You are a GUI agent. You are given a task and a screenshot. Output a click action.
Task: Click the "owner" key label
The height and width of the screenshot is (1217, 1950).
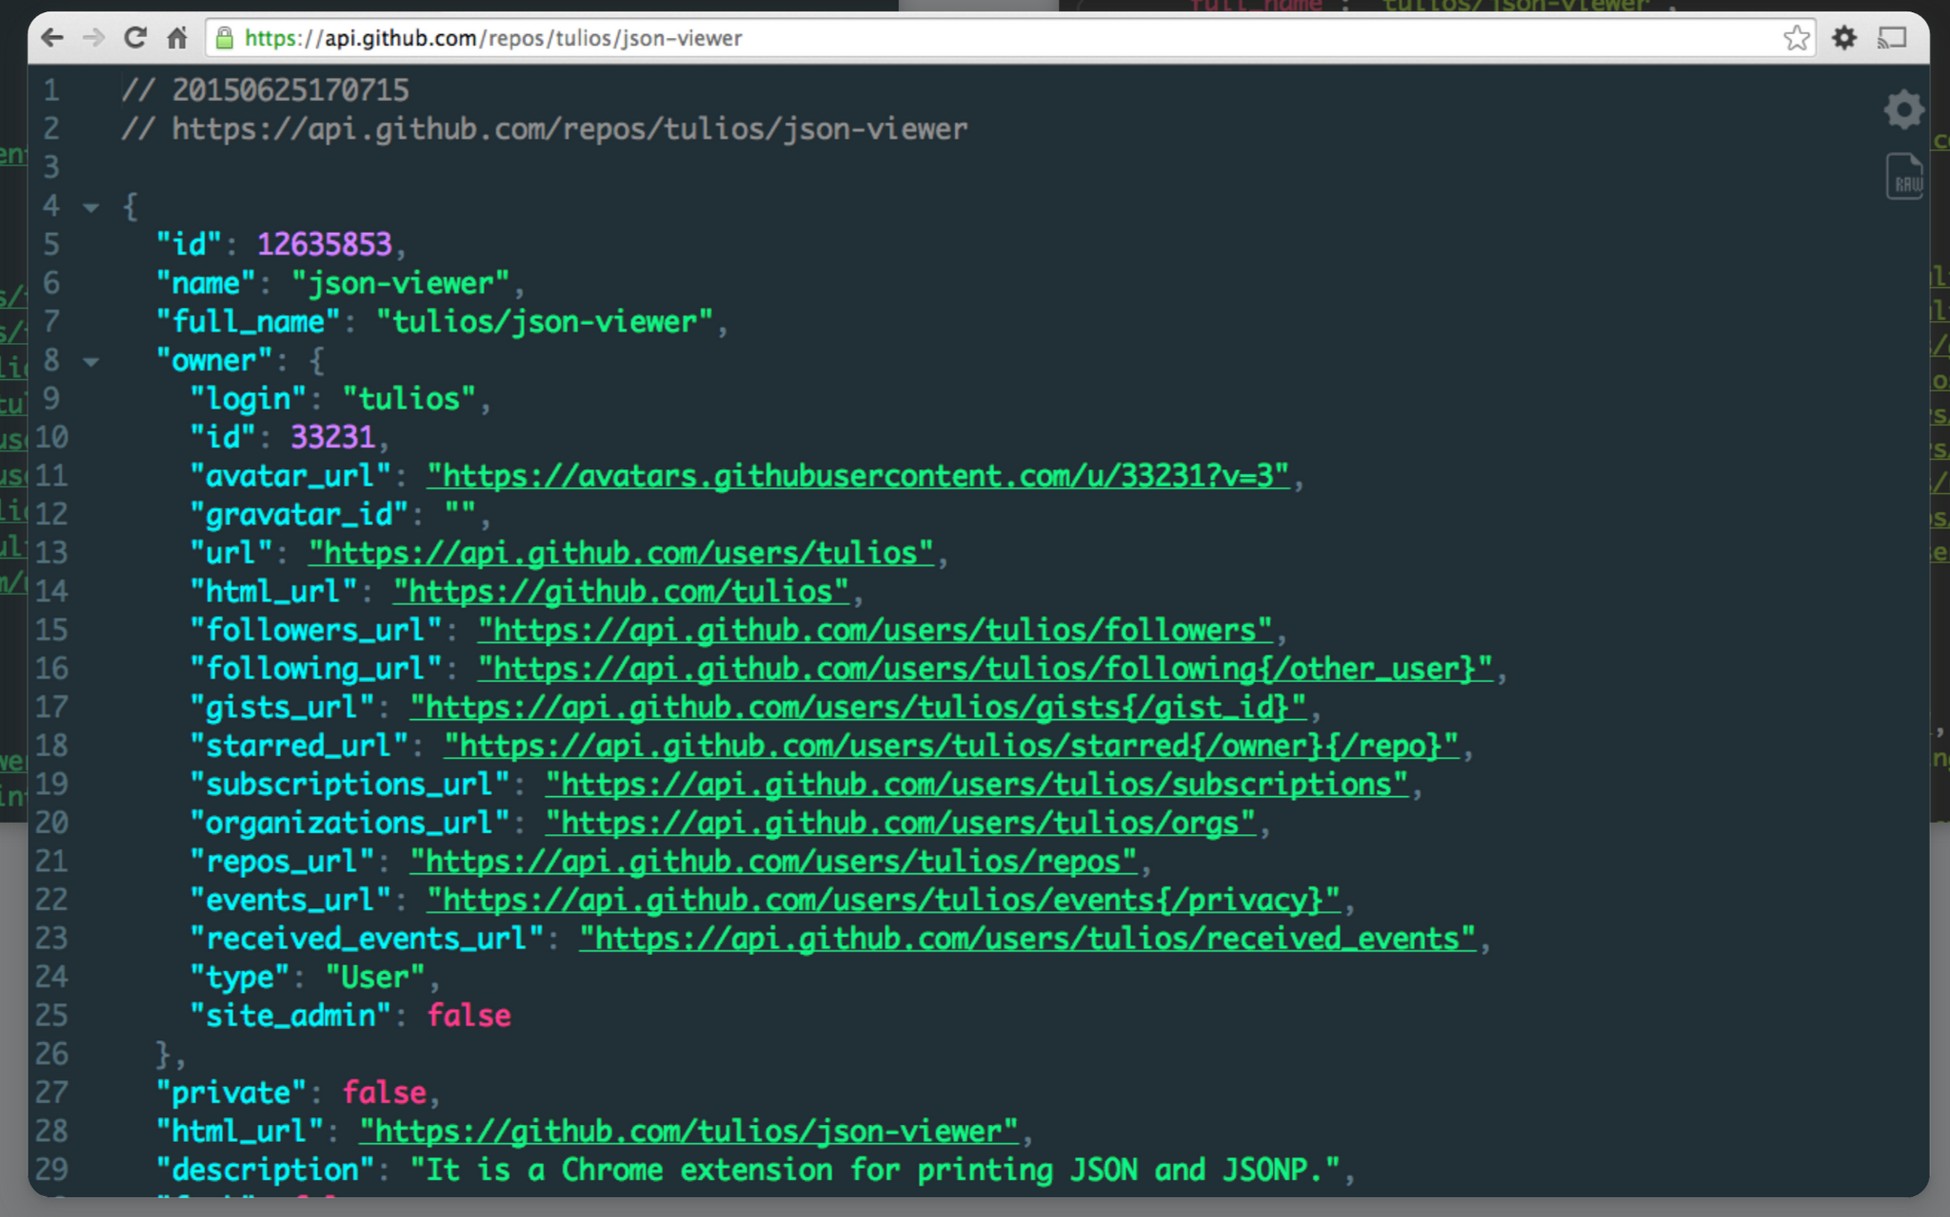pos(214,360)
